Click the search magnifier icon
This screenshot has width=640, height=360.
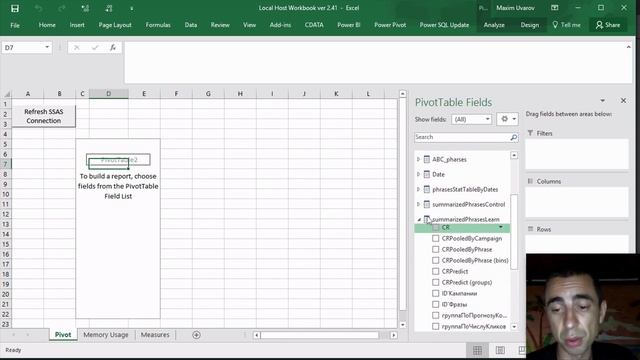pos(514,138)
